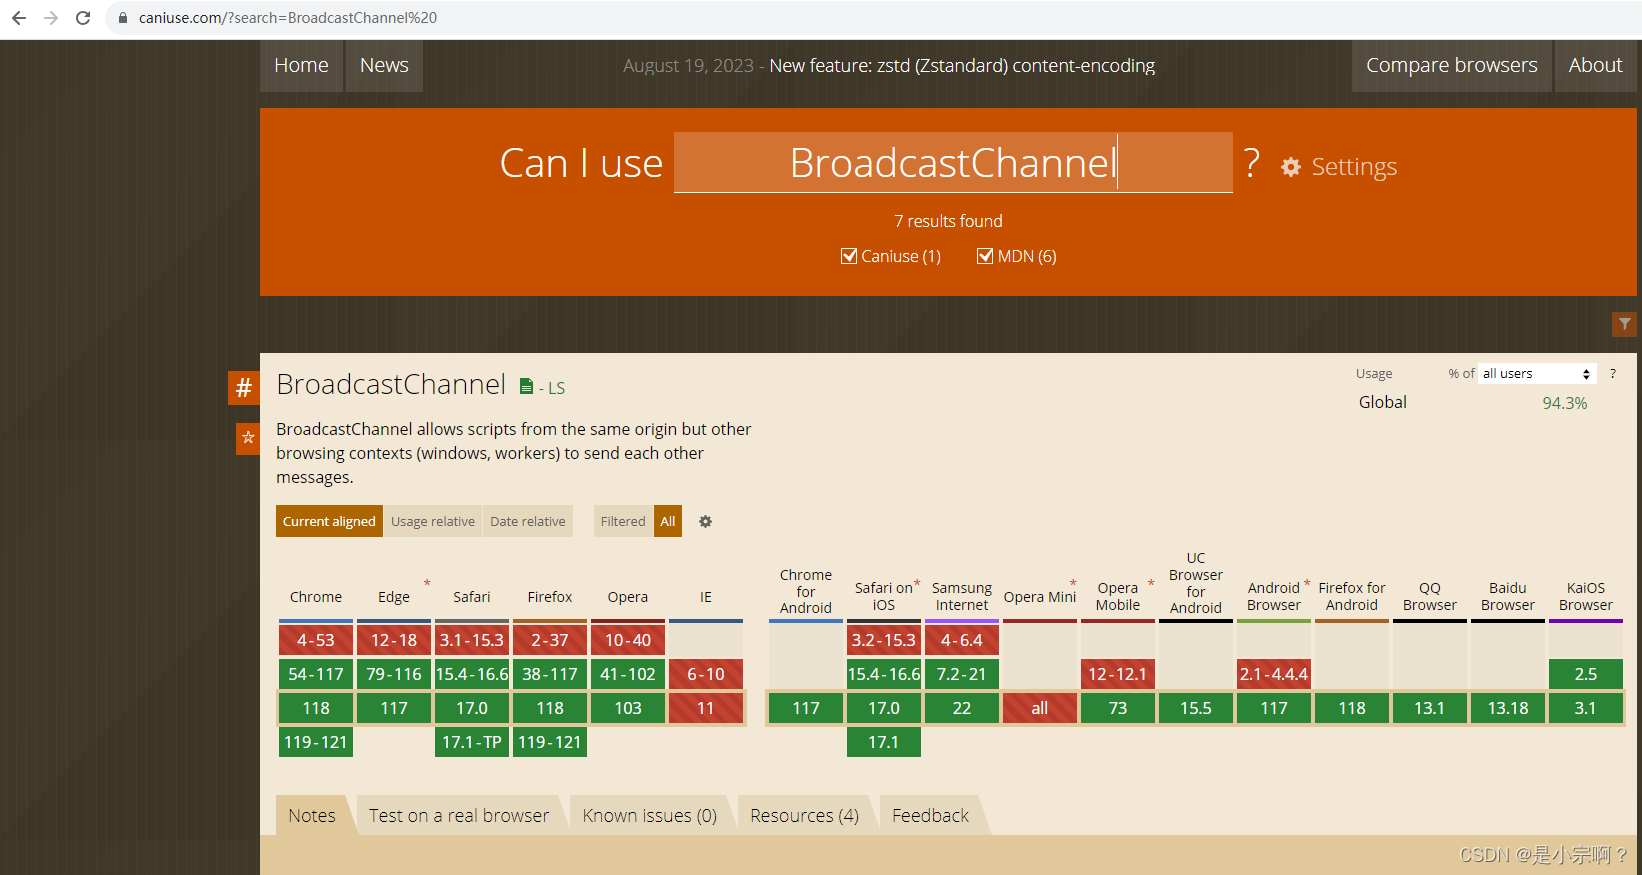This screenshot has height=875, width=1642.
Task: Click UC Browser for Android header
Action: click(x=1196, y=583)
